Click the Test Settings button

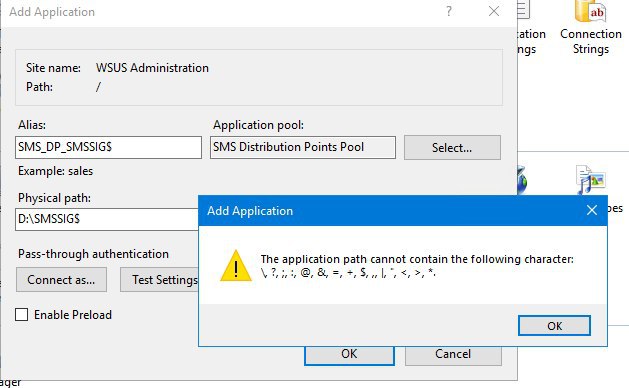(x=159, y=280)
